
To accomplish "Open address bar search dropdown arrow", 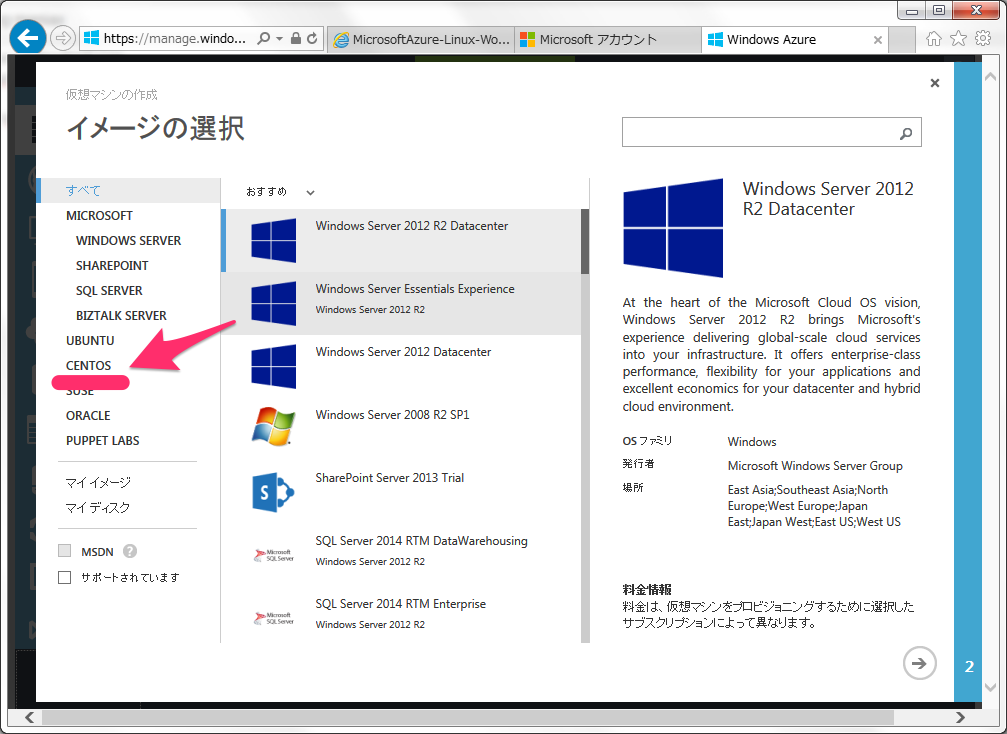I will [279, 39].
